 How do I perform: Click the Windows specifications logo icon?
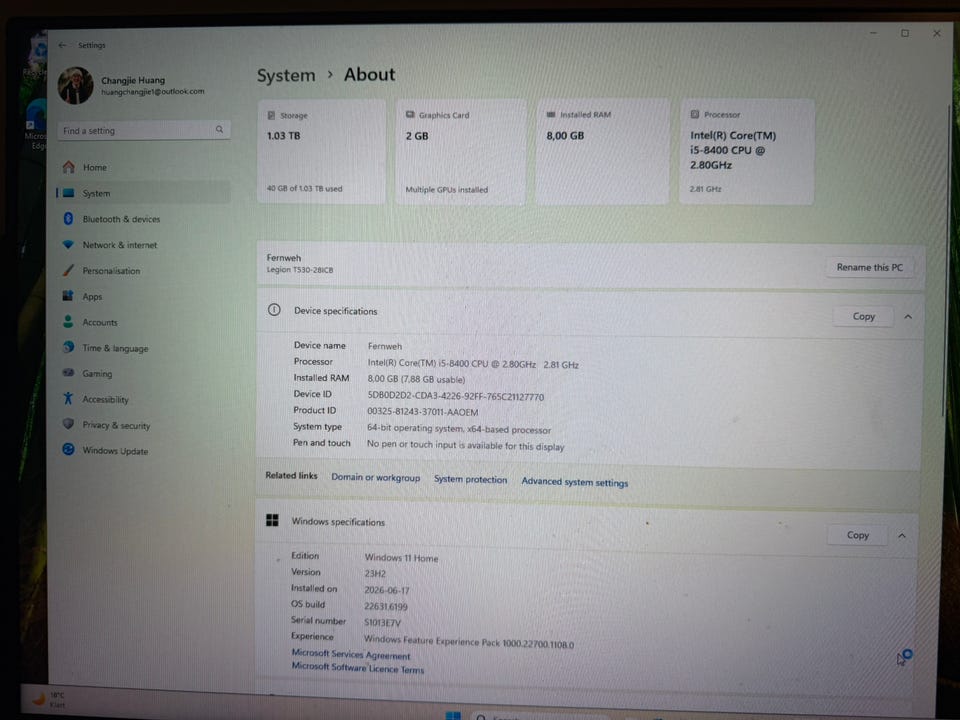pyautogui.click(x=272, y=520)
